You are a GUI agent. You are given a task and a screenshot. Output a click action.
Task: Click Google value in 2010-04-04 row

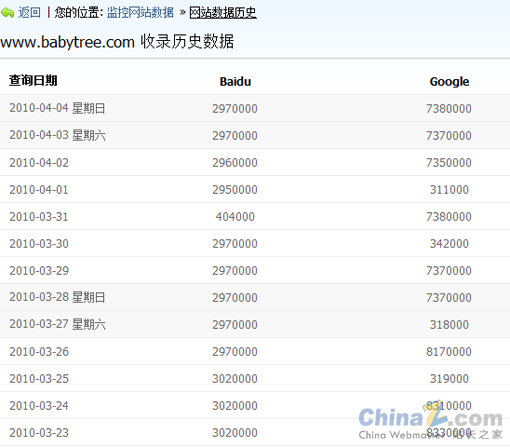pyautogui.click(x=449, y=109)
